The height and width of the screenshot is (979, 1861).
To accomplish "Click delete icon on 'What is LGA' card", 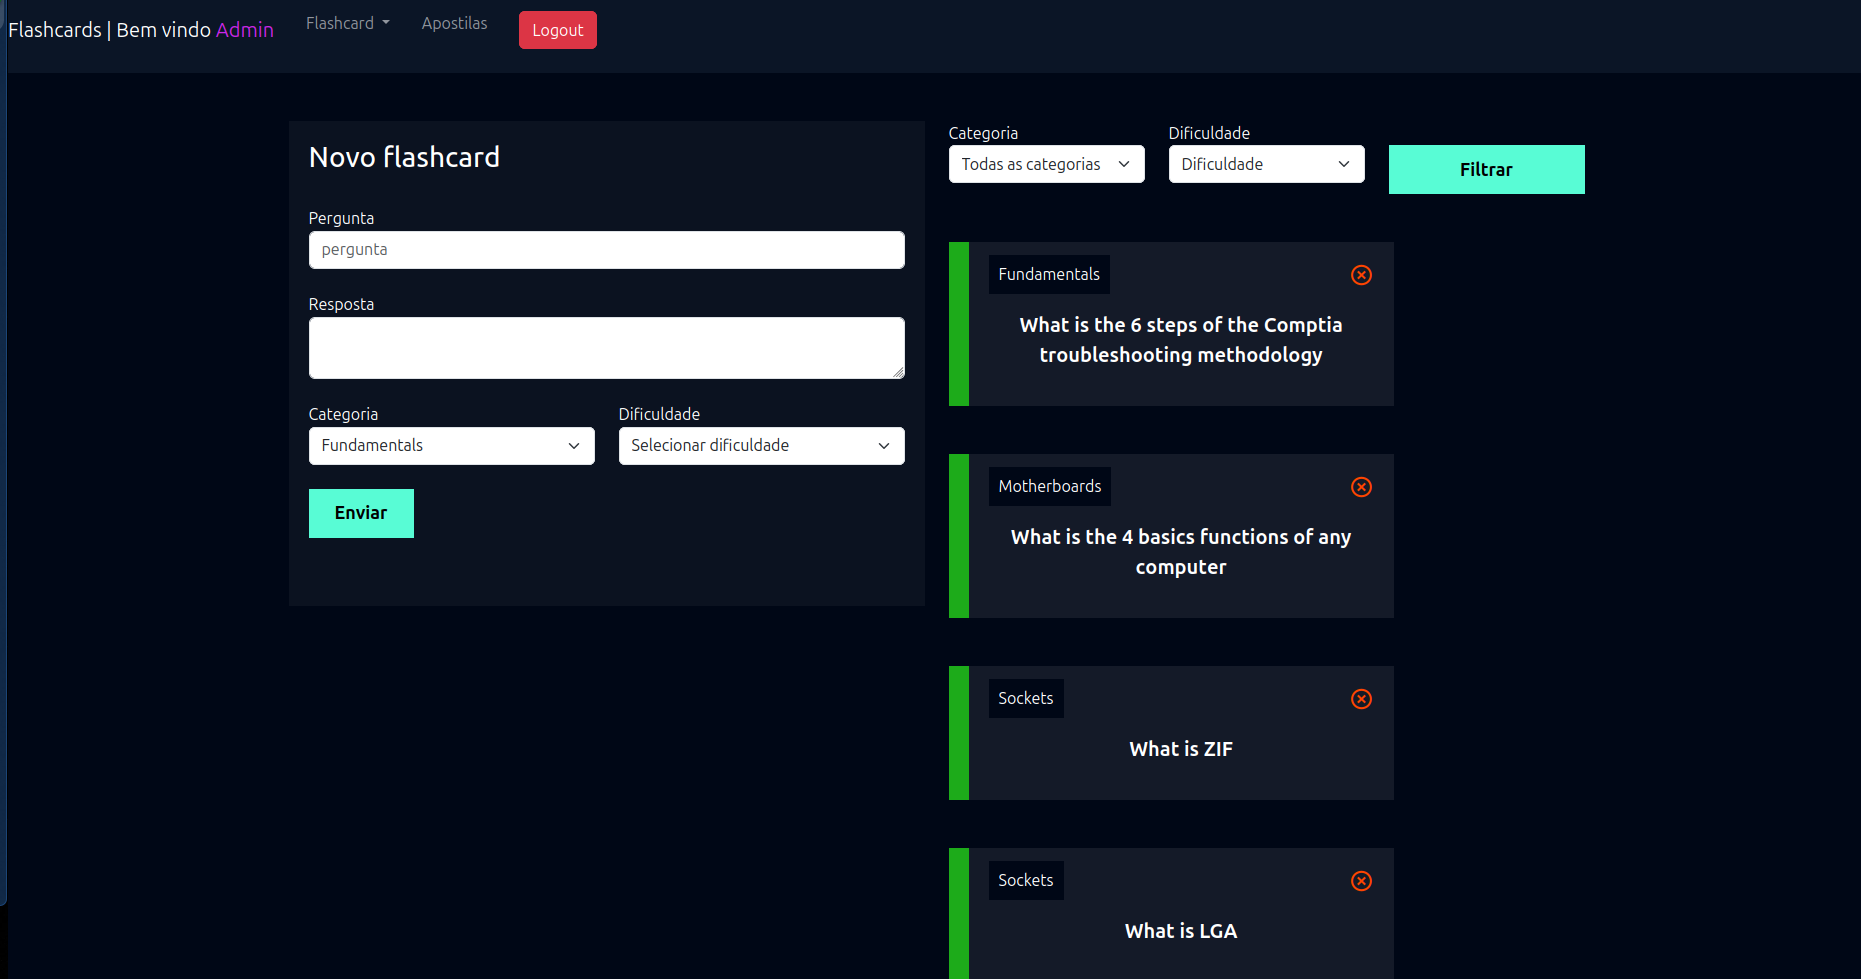I will pyautogui.click(x=1361, y=881).
